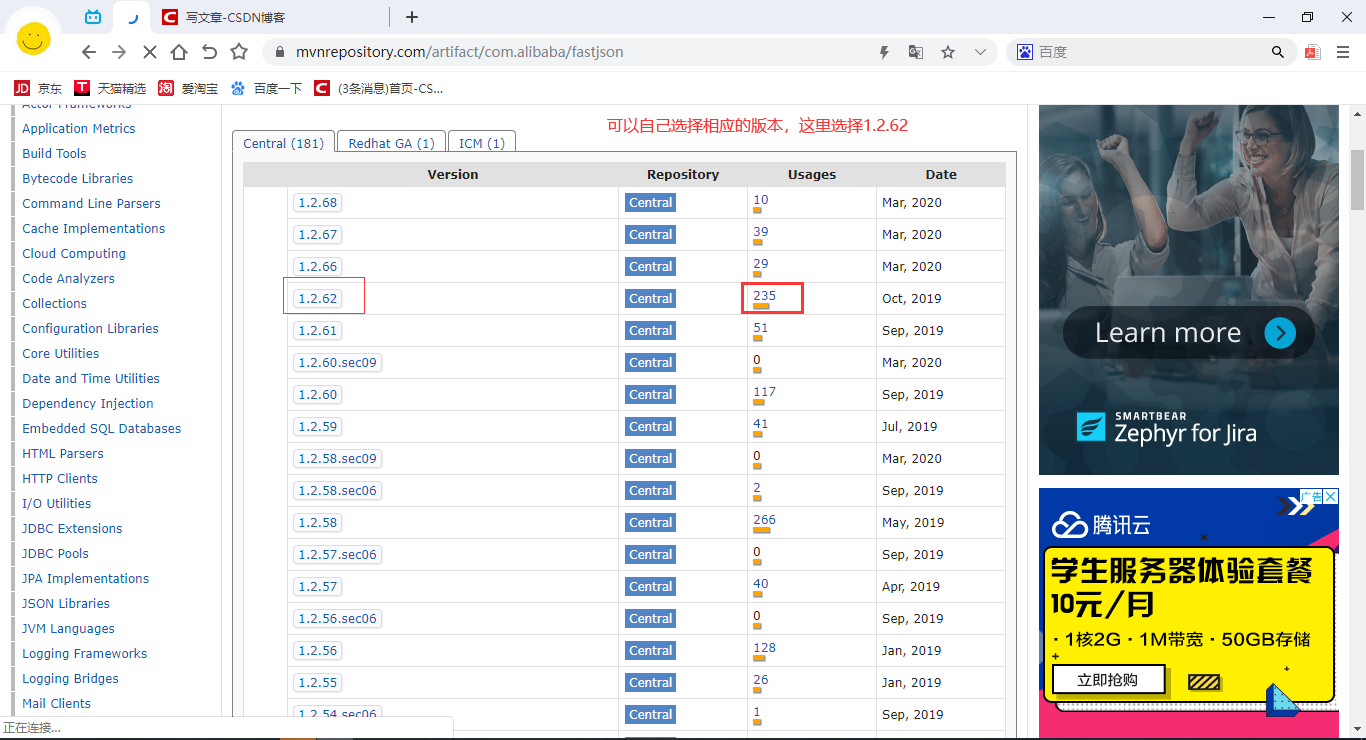Viewport: 1366px width, 740px height.
Task: Click the Central repository badge for 1.2.68
Action: (650, 202)
